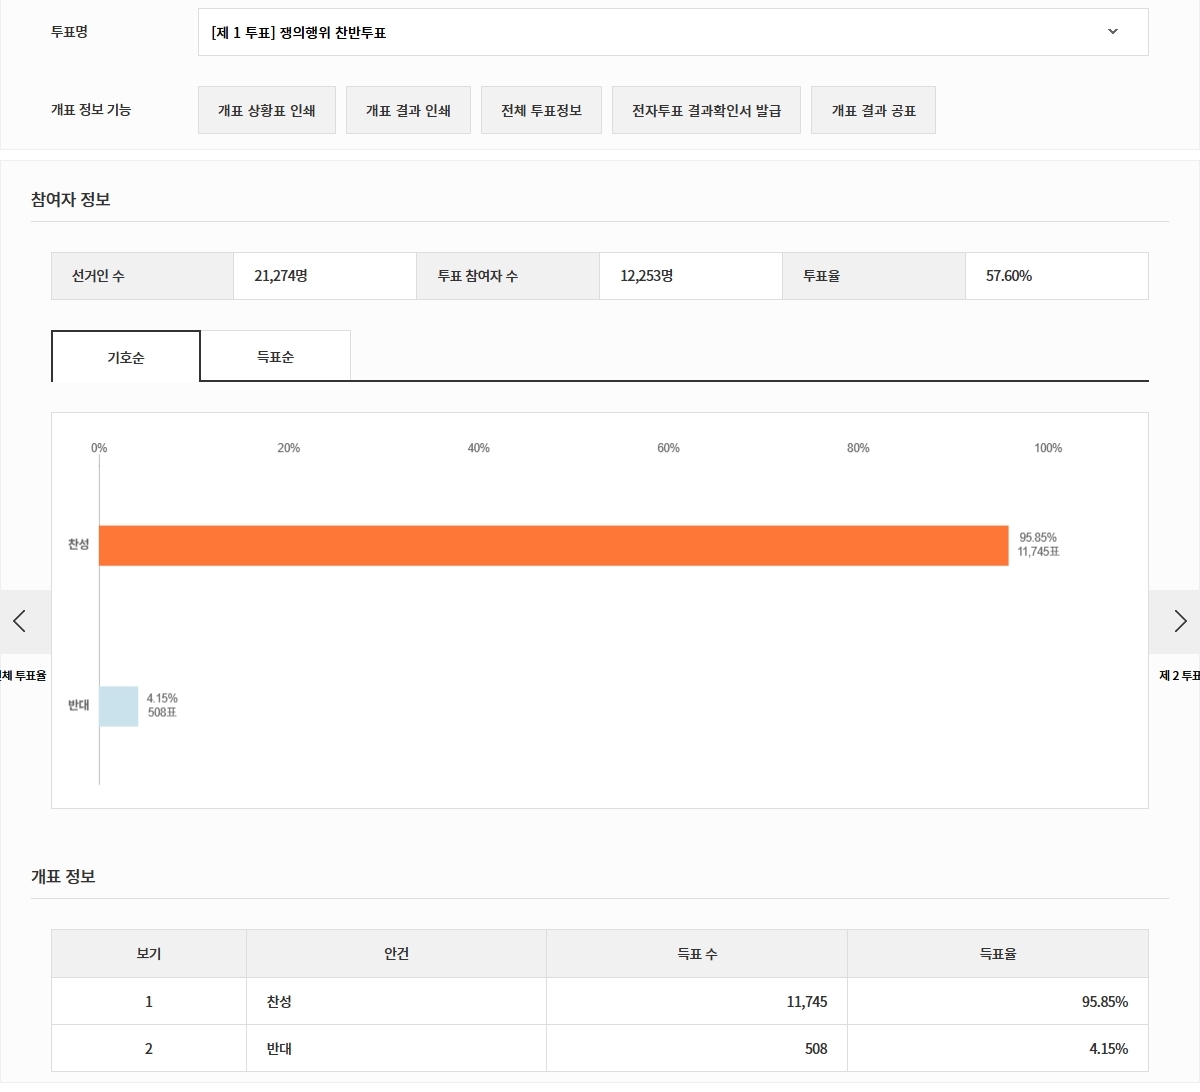Viewport: 1200px width, 1092px height.
Task: Switch to the 득표순 tab
Action: coord(275,357)
